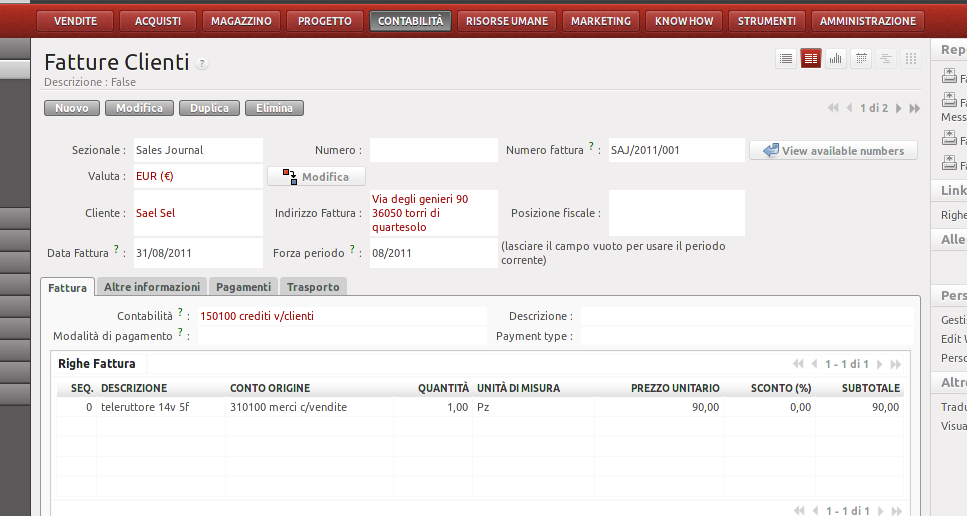Click help mark beside Data Fattura label
Image resolution: width=967 pixels, height=516 pixels.
point(116,249)
